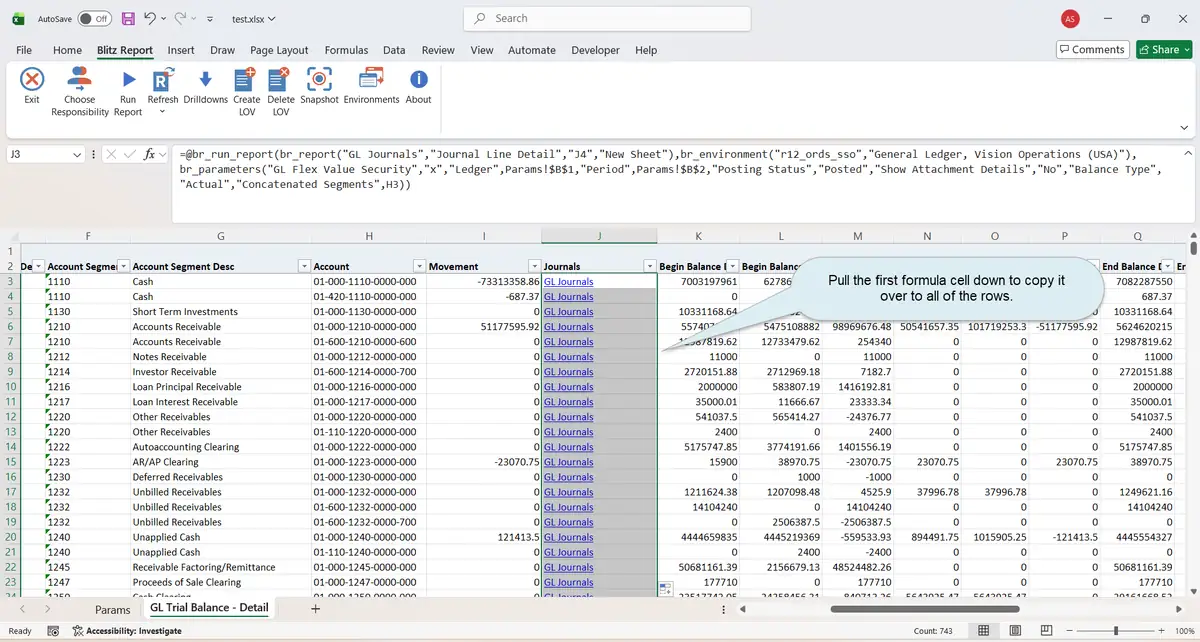Expand the Refresh dropdown arrow
This screenshot has width=1200, height=642.
tap(162, 111)
